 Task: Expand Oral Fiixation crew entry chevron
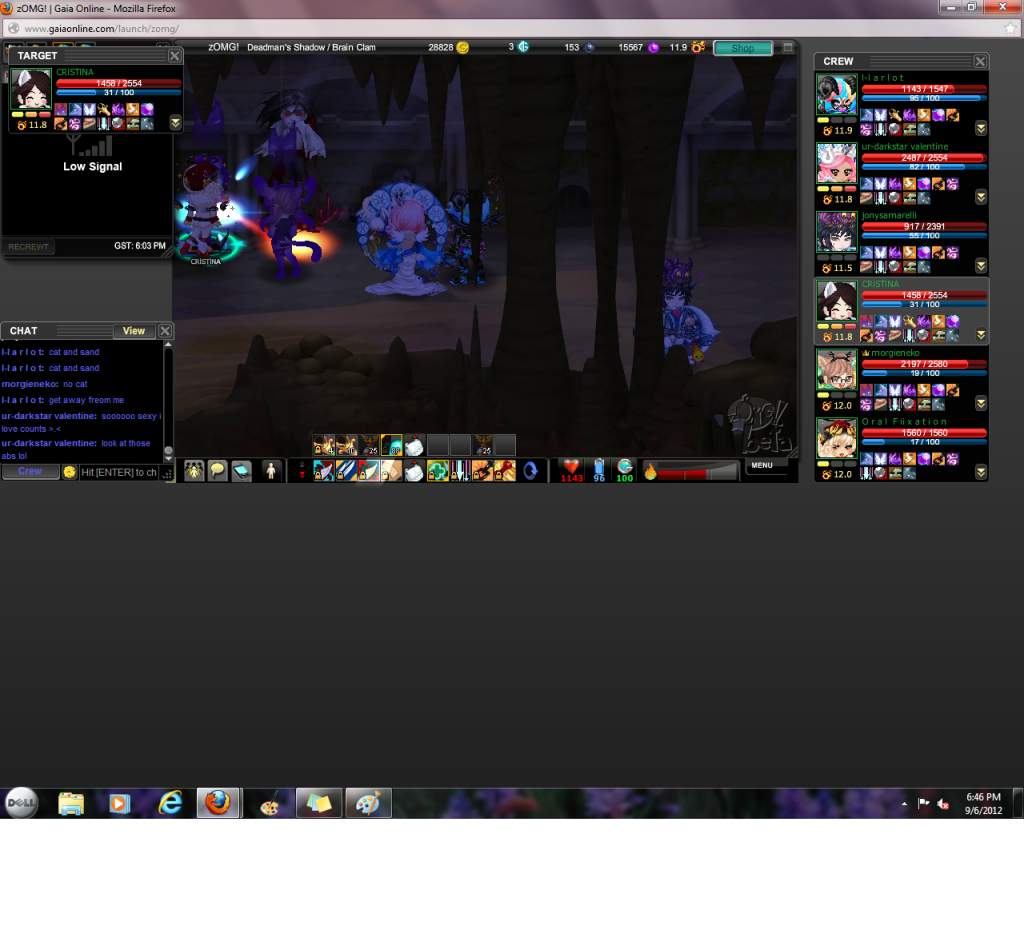point(981,472)
